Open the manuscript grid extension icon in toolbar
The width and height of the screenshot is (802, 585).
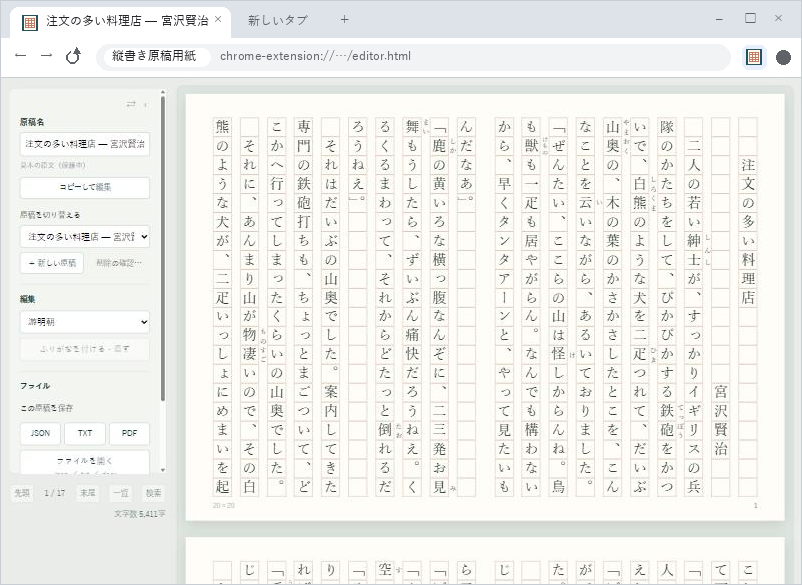tap(754, 57)
